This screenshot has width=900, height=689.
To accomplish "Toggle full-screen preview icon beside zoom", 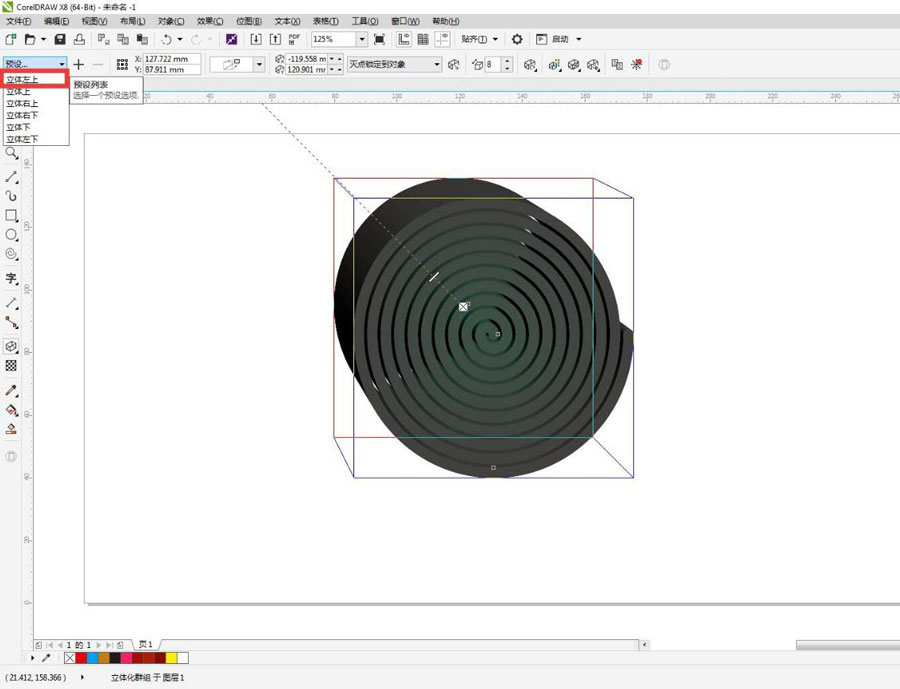I will [379, 39].
